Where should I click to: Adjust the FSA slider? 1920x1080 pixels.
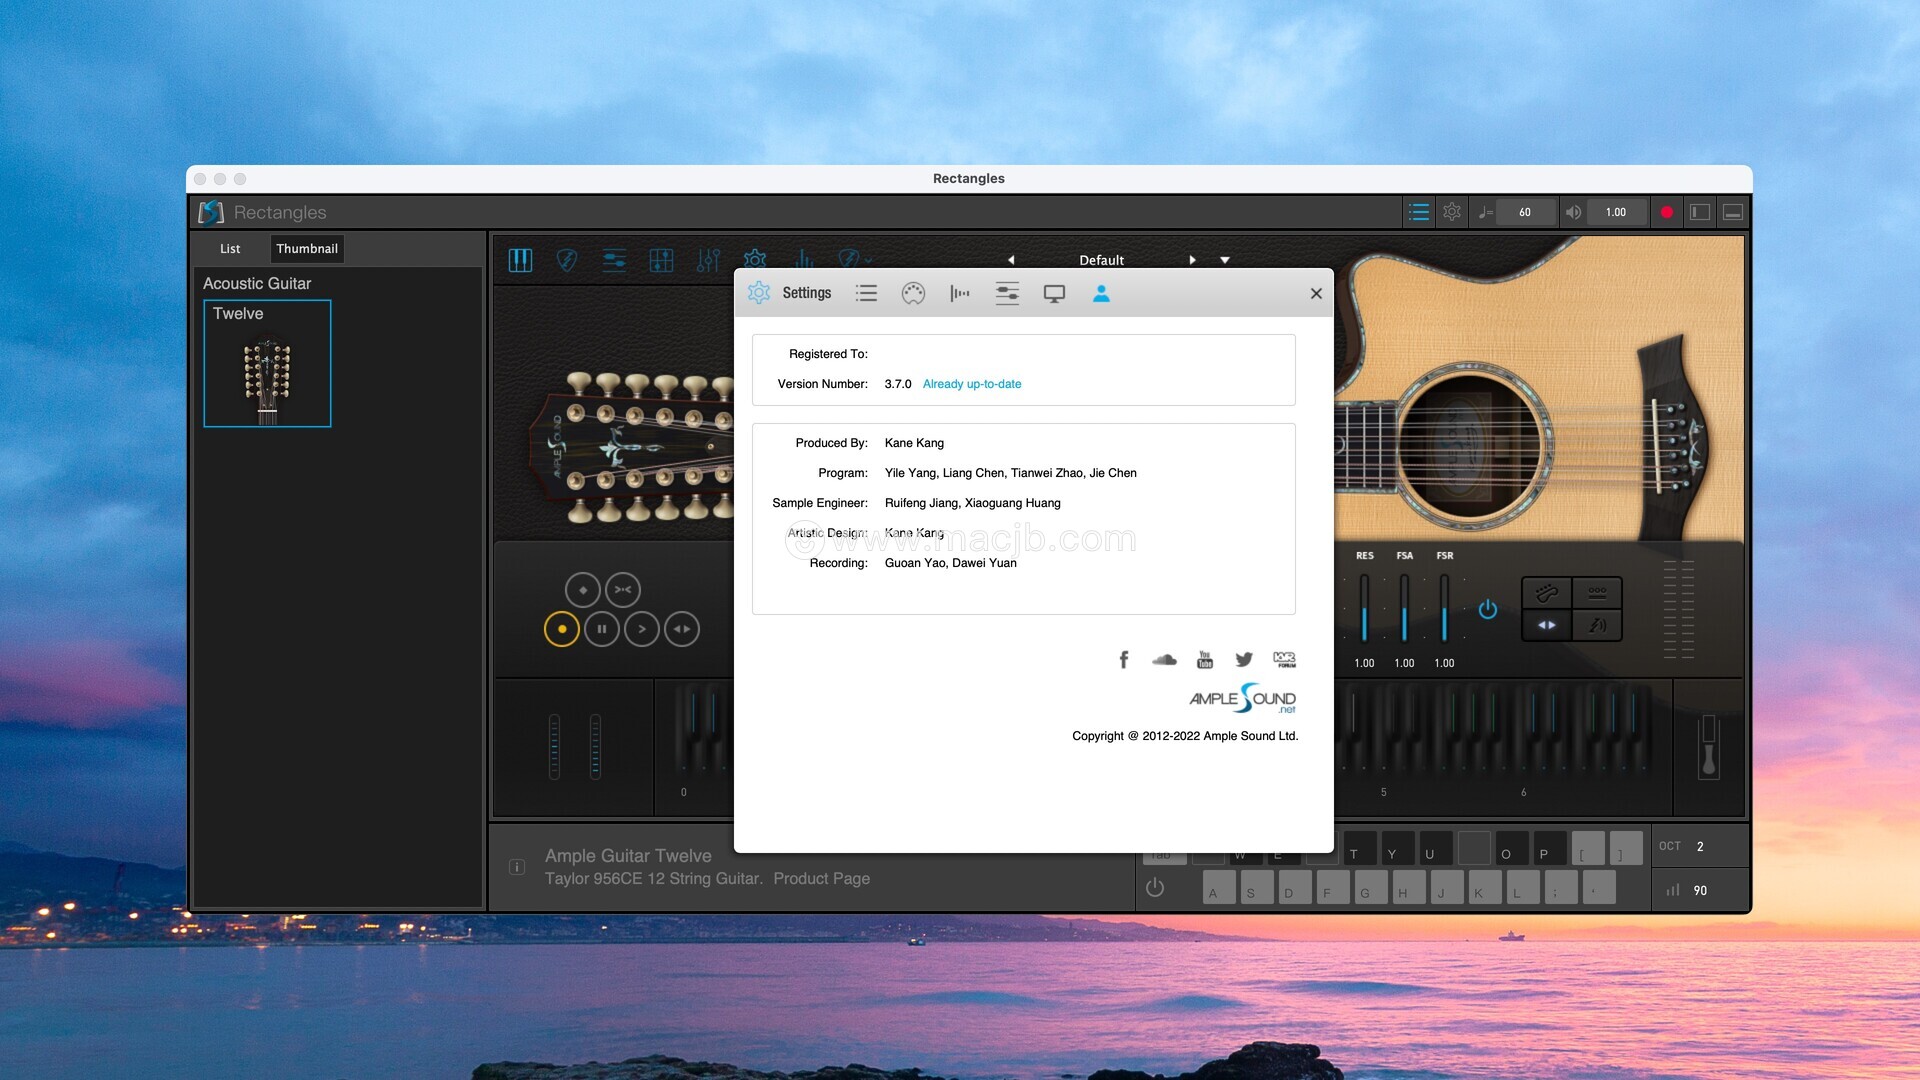click(1404, 608)
